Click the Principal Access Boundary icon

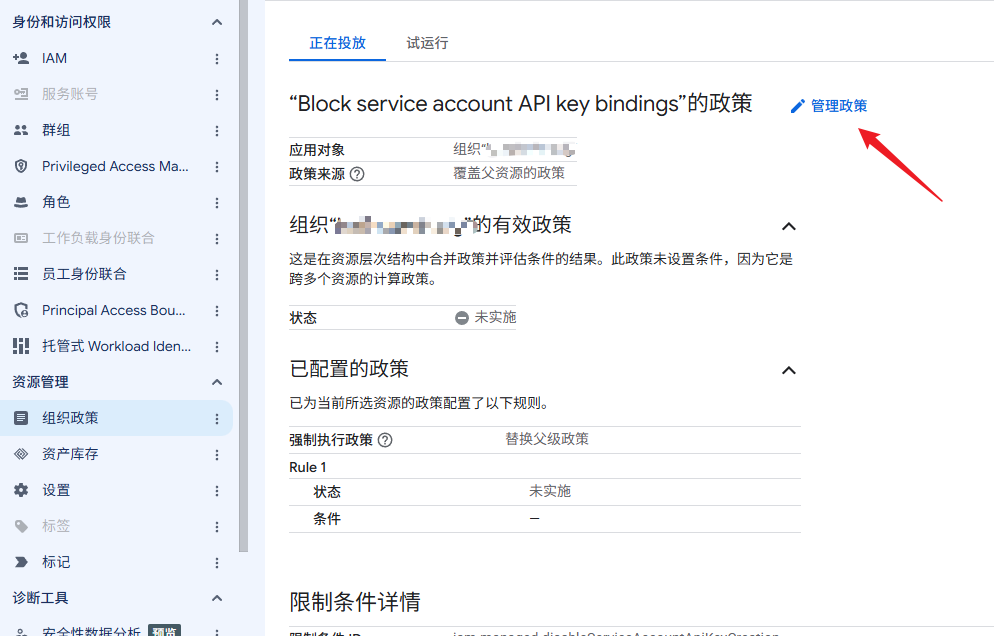pyautogui.click(x=21, y=310)
